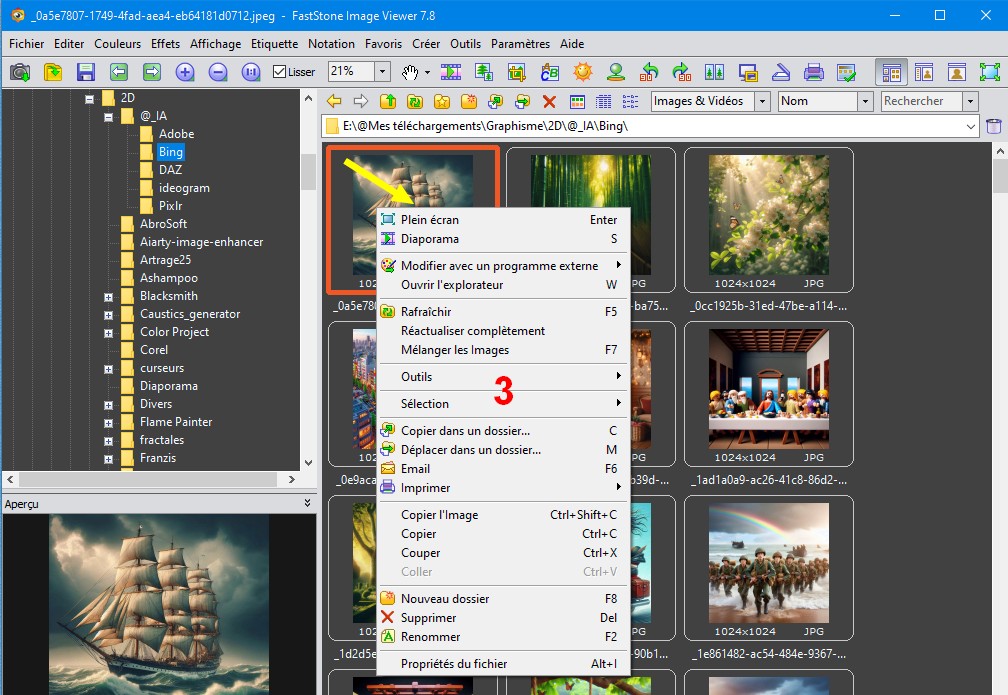Click the red X delete icon
The height and width of the screenshot is (695, 1008).
pyautogui.click(x=549, y=101)
